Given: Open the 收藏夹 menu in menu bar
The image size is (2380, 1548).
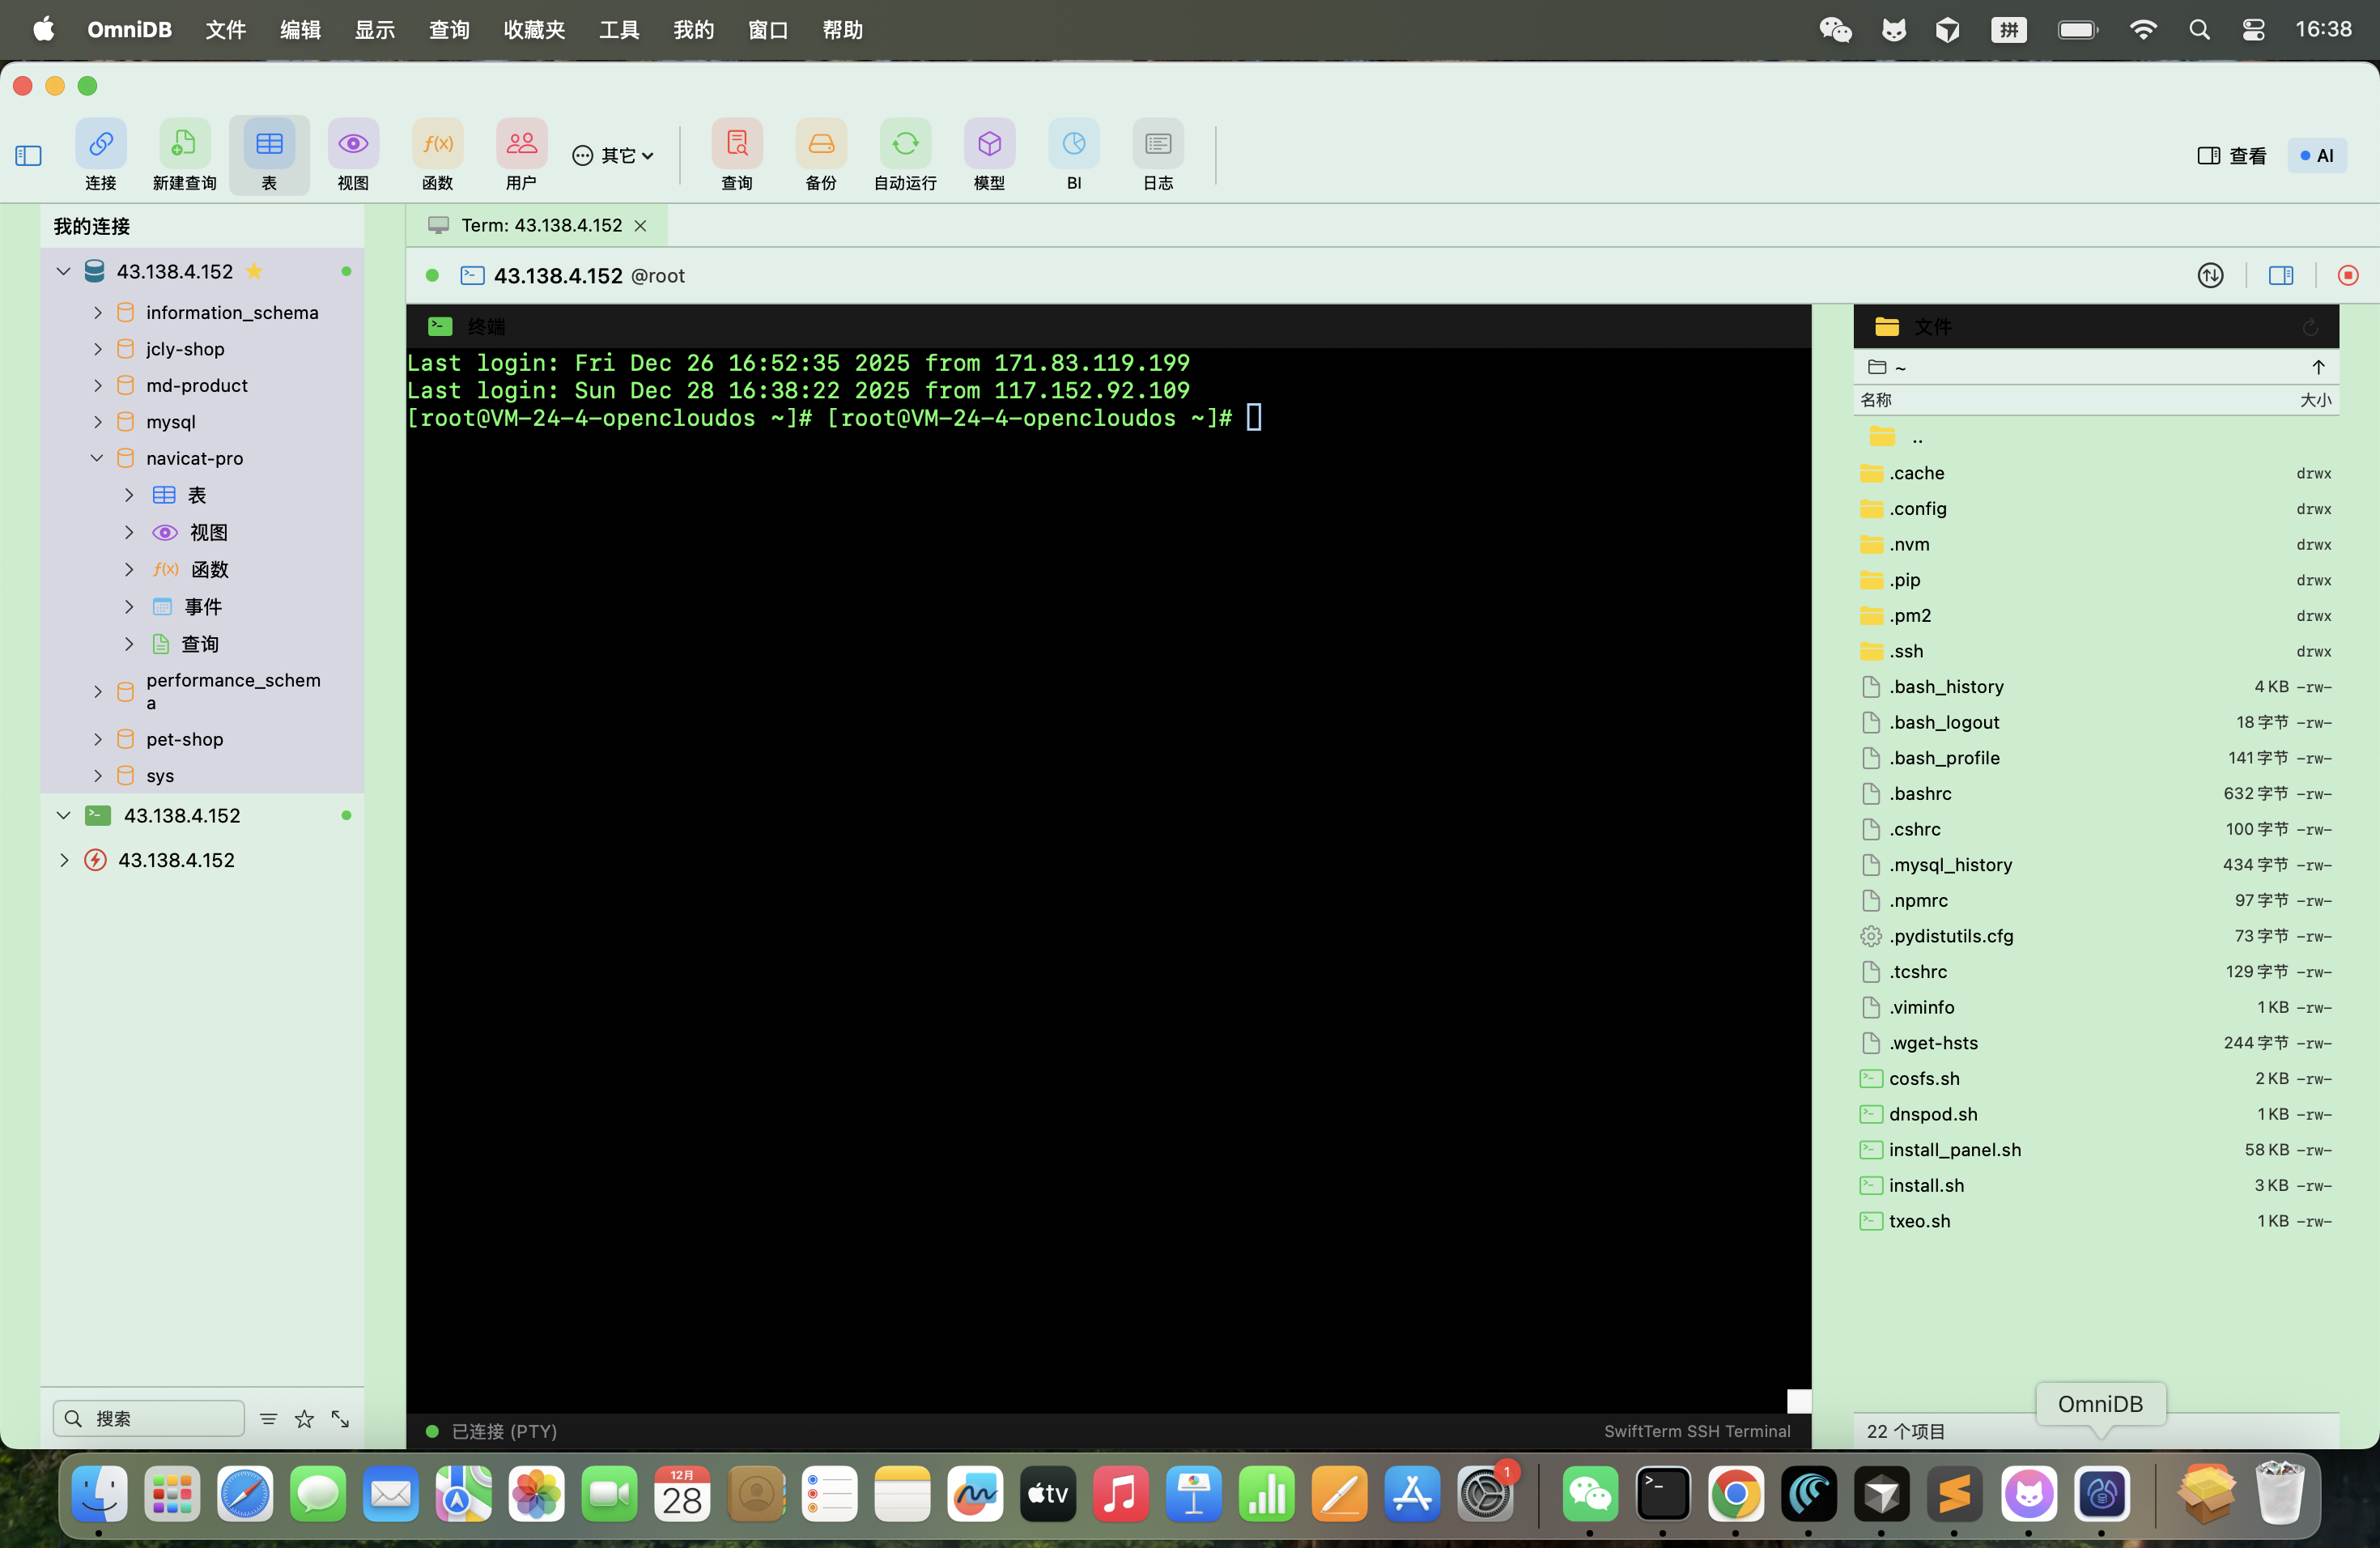Looking at the screenshot, I should (x=534, y=30).
